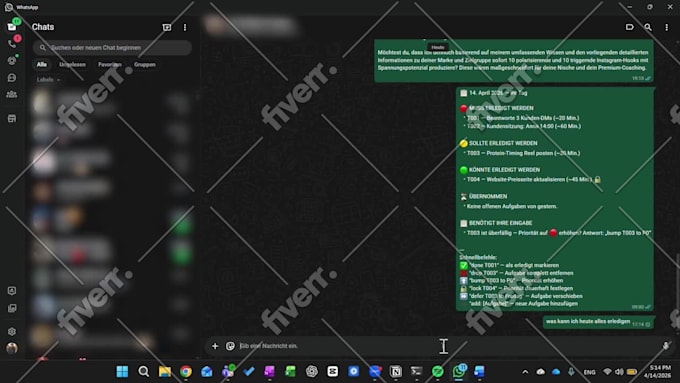The image size is (680, 383).
Task: Open own profile picture in the sidebar
Action: point(12,348)
